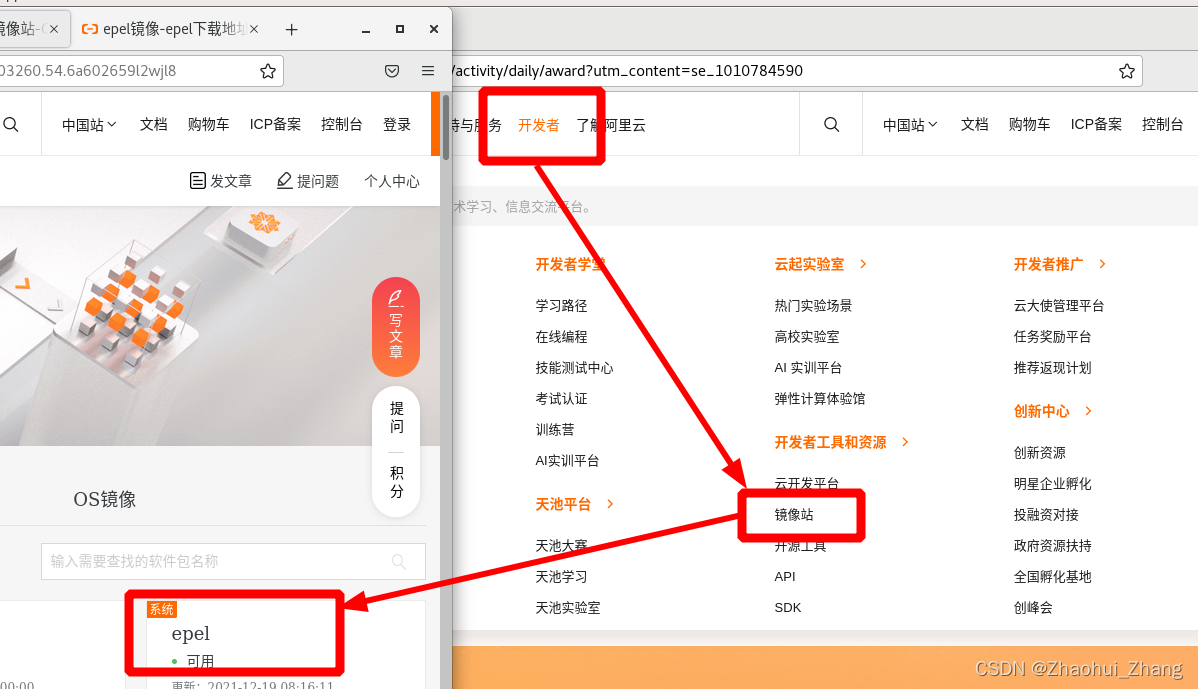Open API link

point(785,577)
